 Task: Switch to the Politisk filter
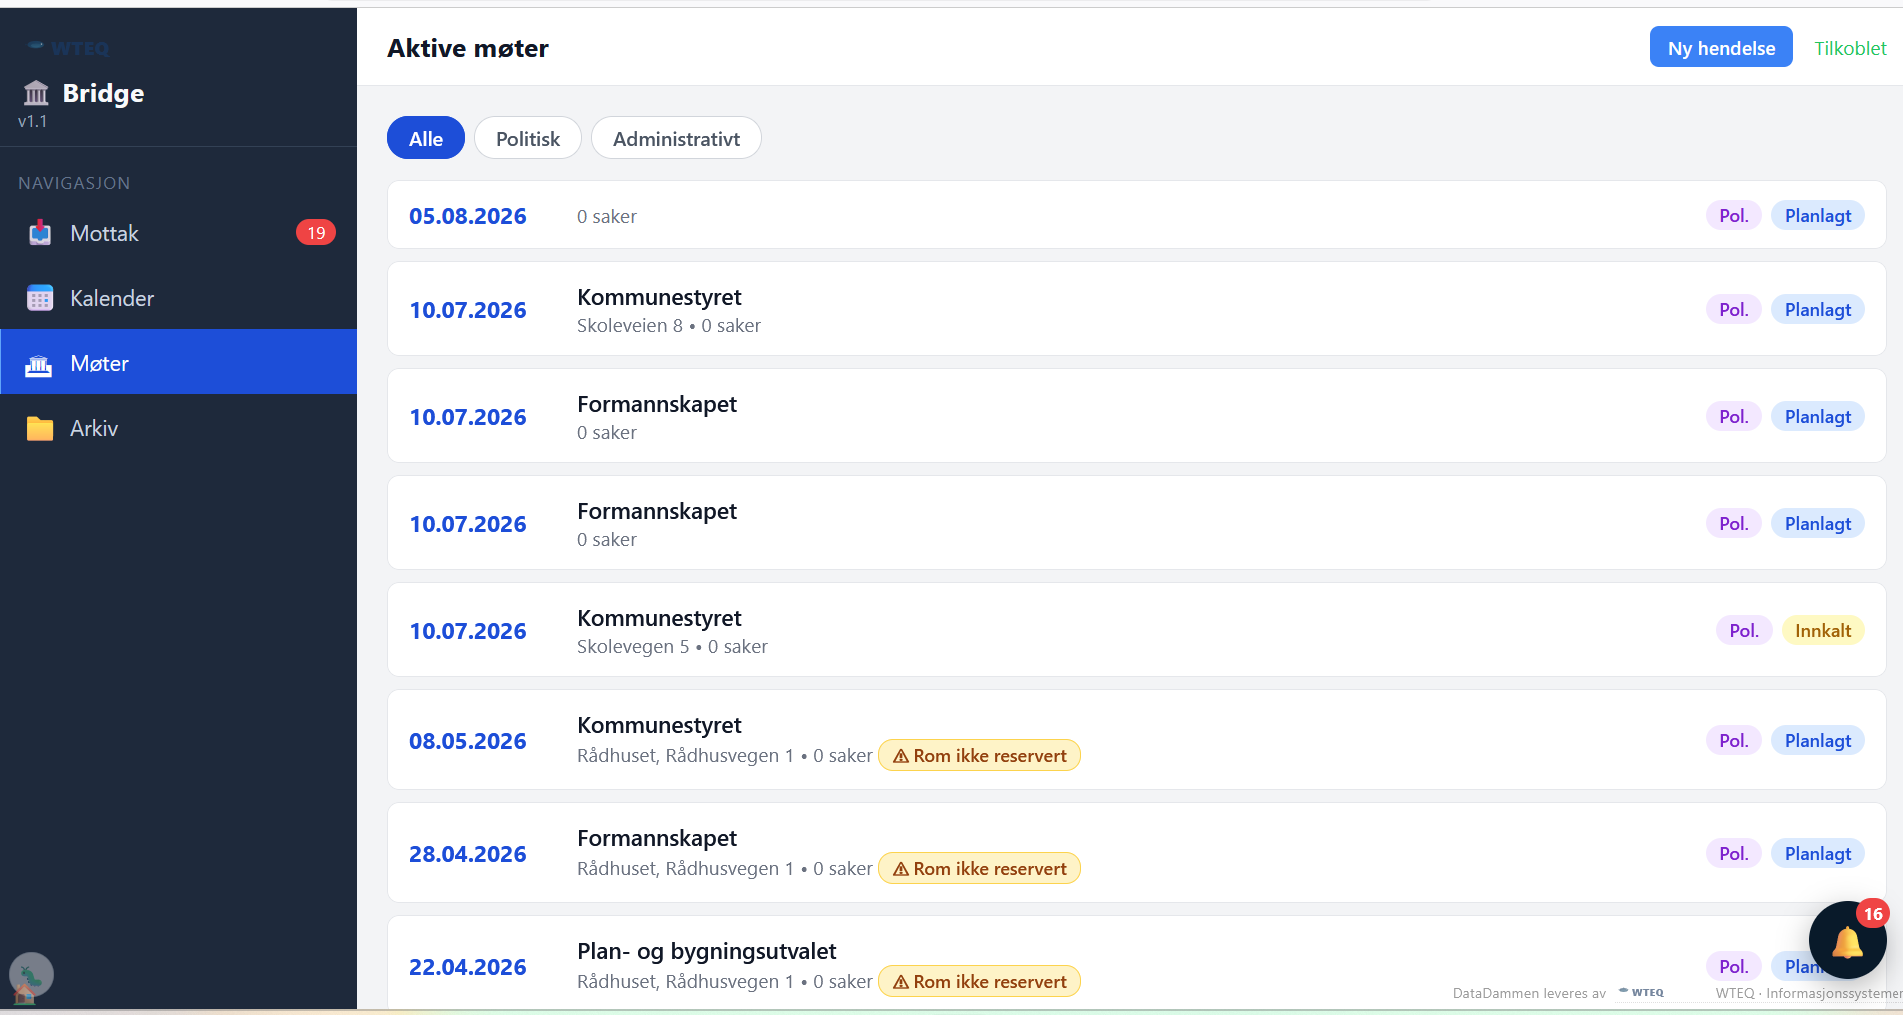(x=528, y=138)
